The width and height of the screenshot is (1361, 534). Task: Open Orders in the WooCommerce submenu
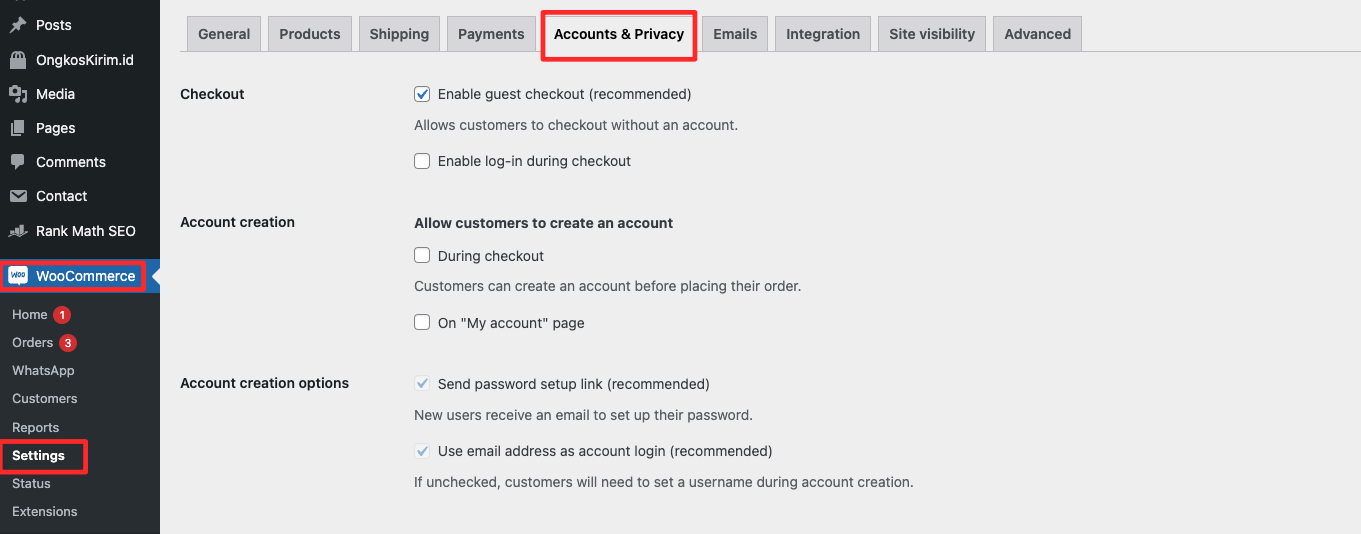click(33, 342)
